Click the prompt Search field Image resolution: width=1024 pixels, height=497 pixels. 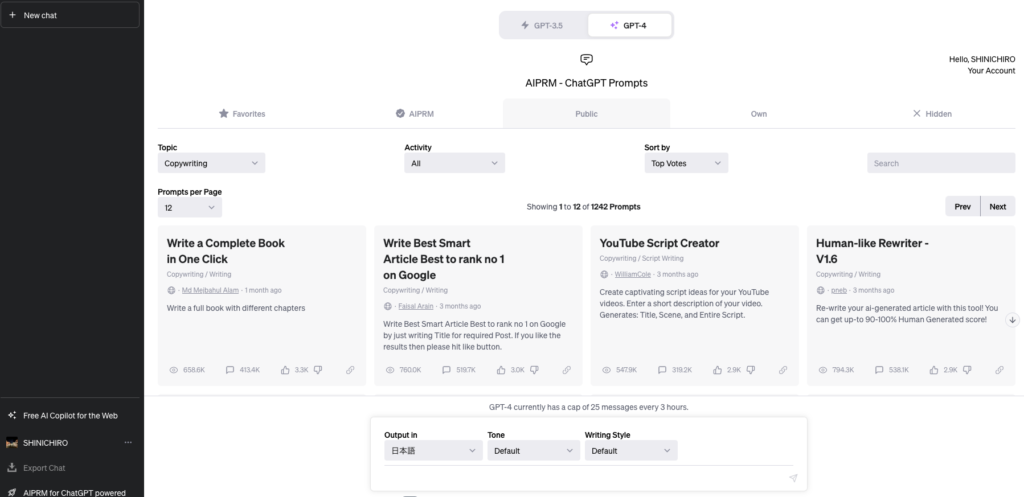pyautogui.click(x=941, y=163)
